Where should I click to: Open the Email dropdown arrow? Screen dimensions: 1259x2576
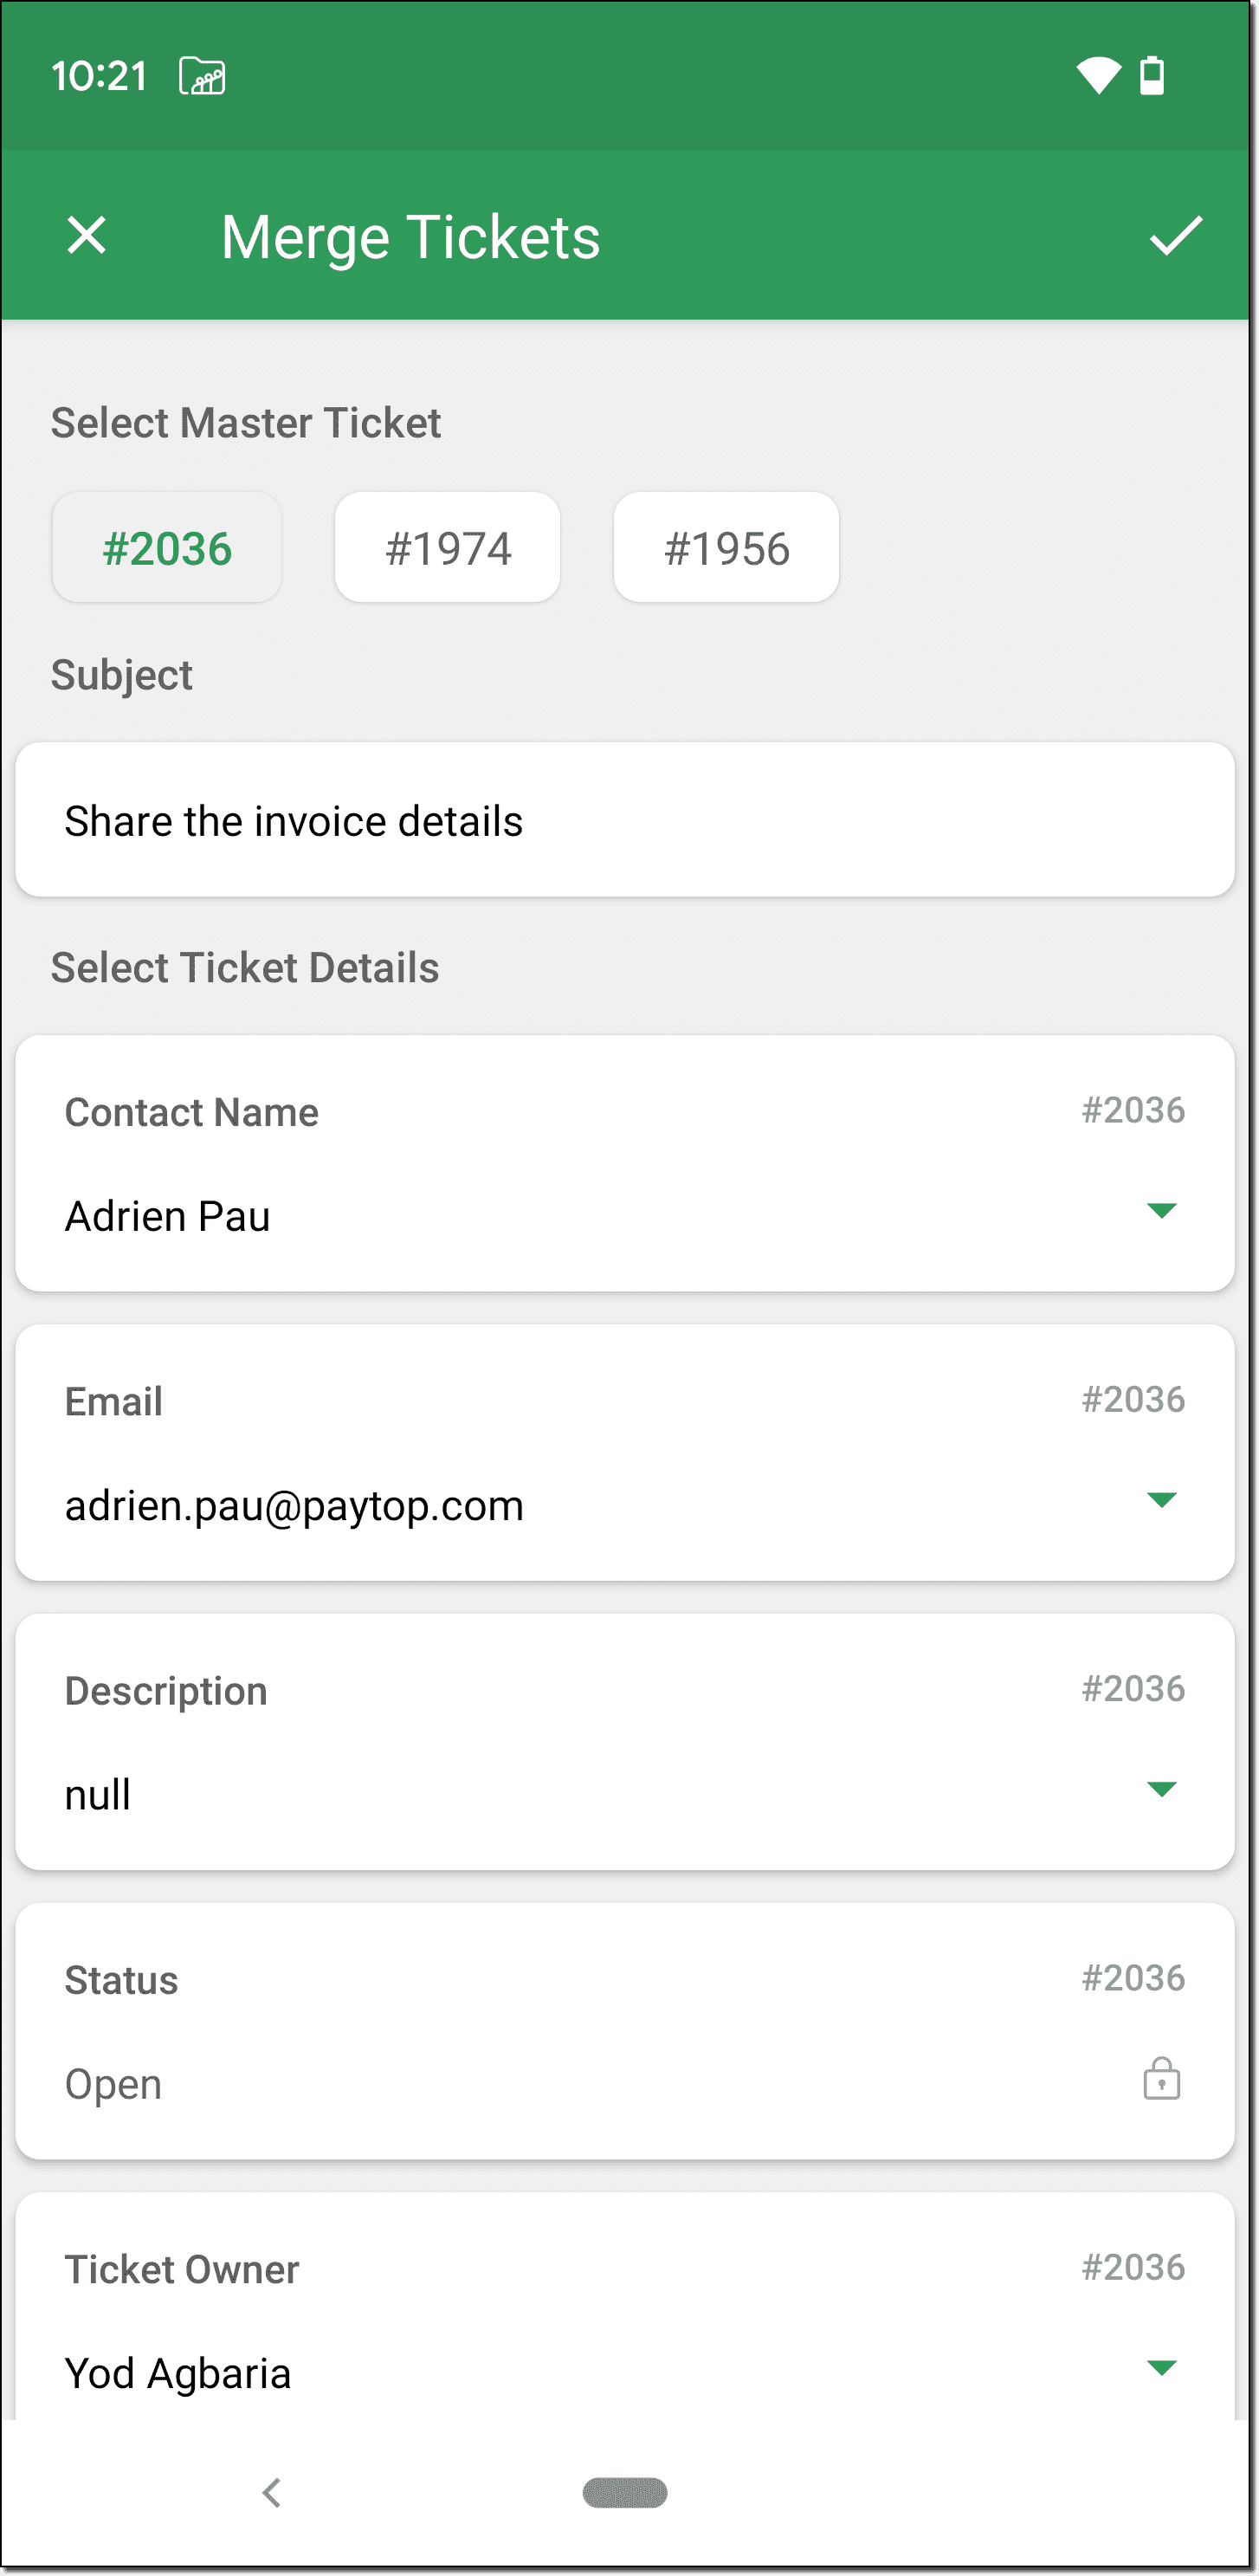click(x=1161, y=1500)
